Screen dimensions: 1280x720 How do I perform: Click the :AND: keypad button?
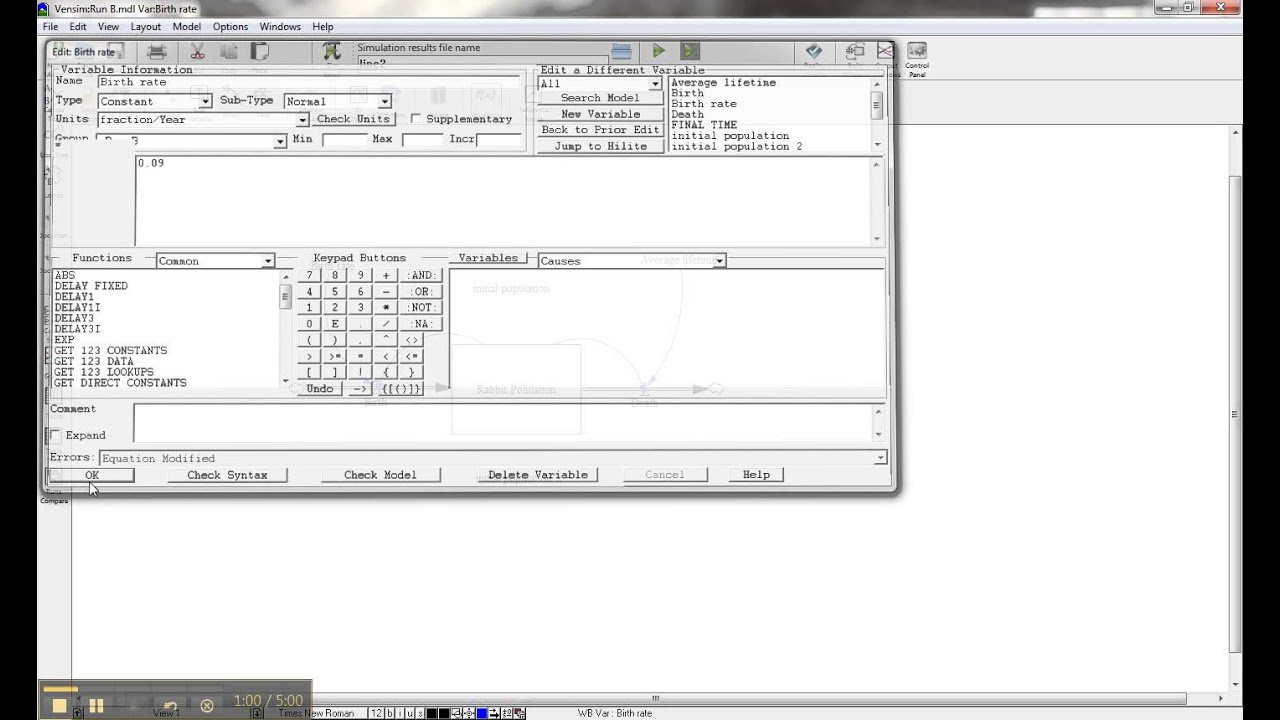coord(421,275)
